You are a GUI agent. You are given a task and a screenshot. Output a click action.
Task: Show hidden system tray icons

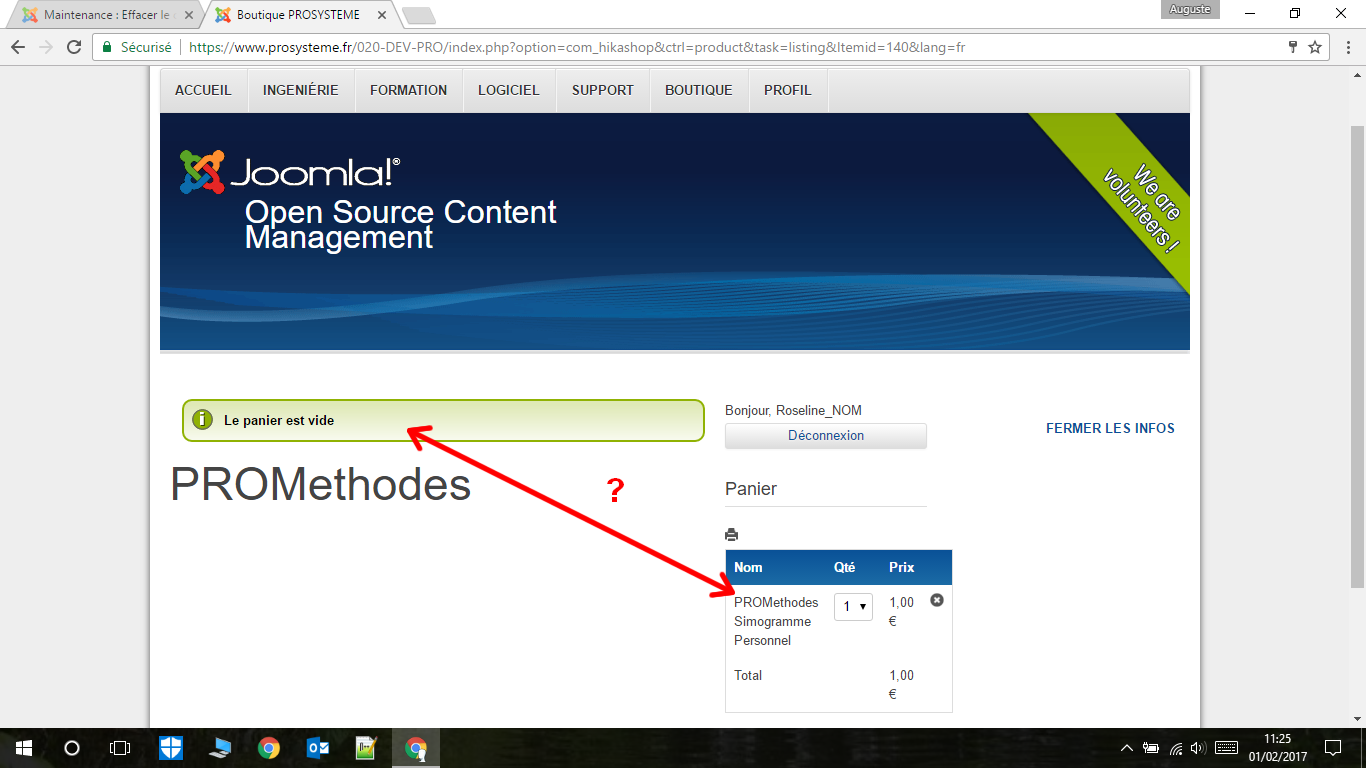[1127, 748]
